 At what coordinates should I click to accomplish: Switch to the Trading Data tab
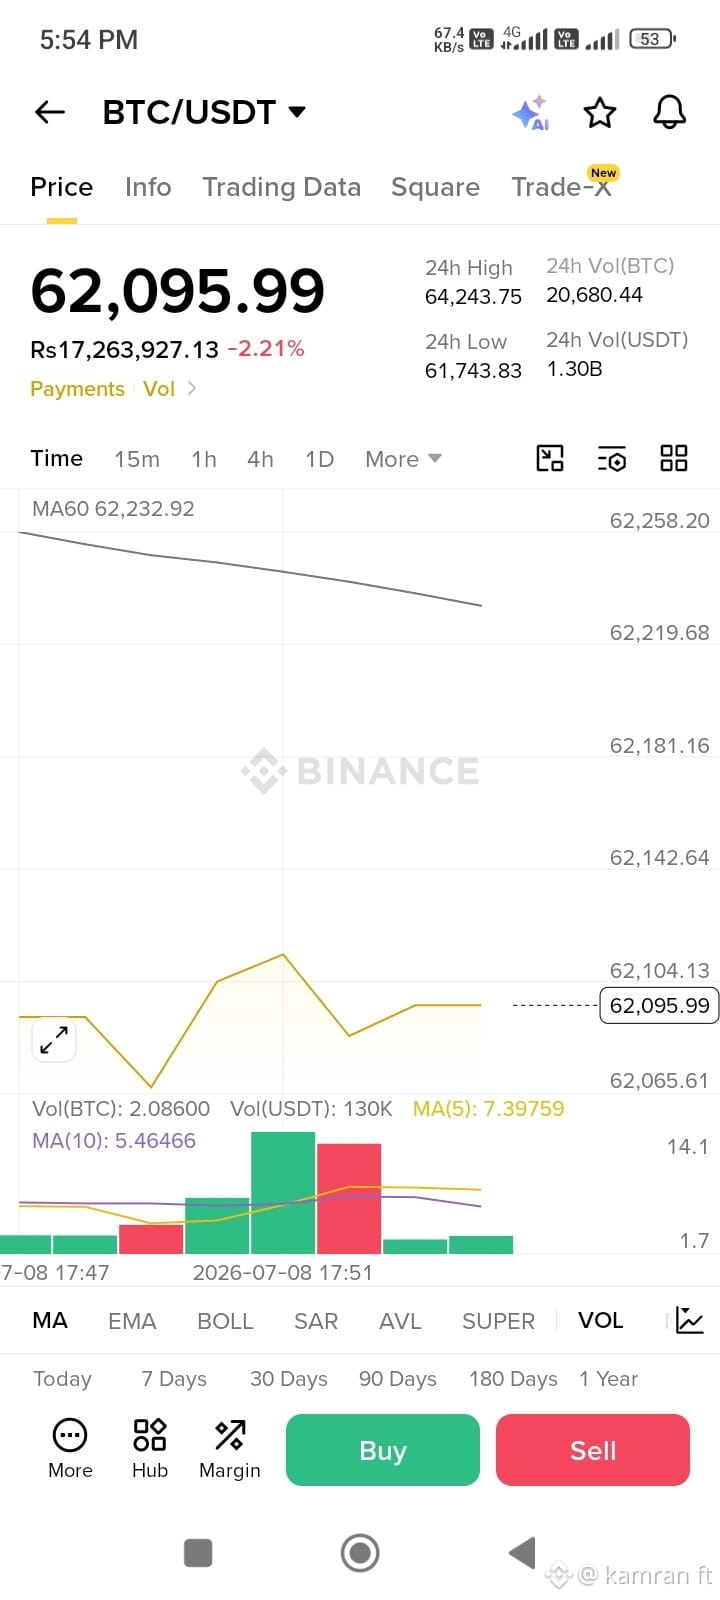pos(281,187)
